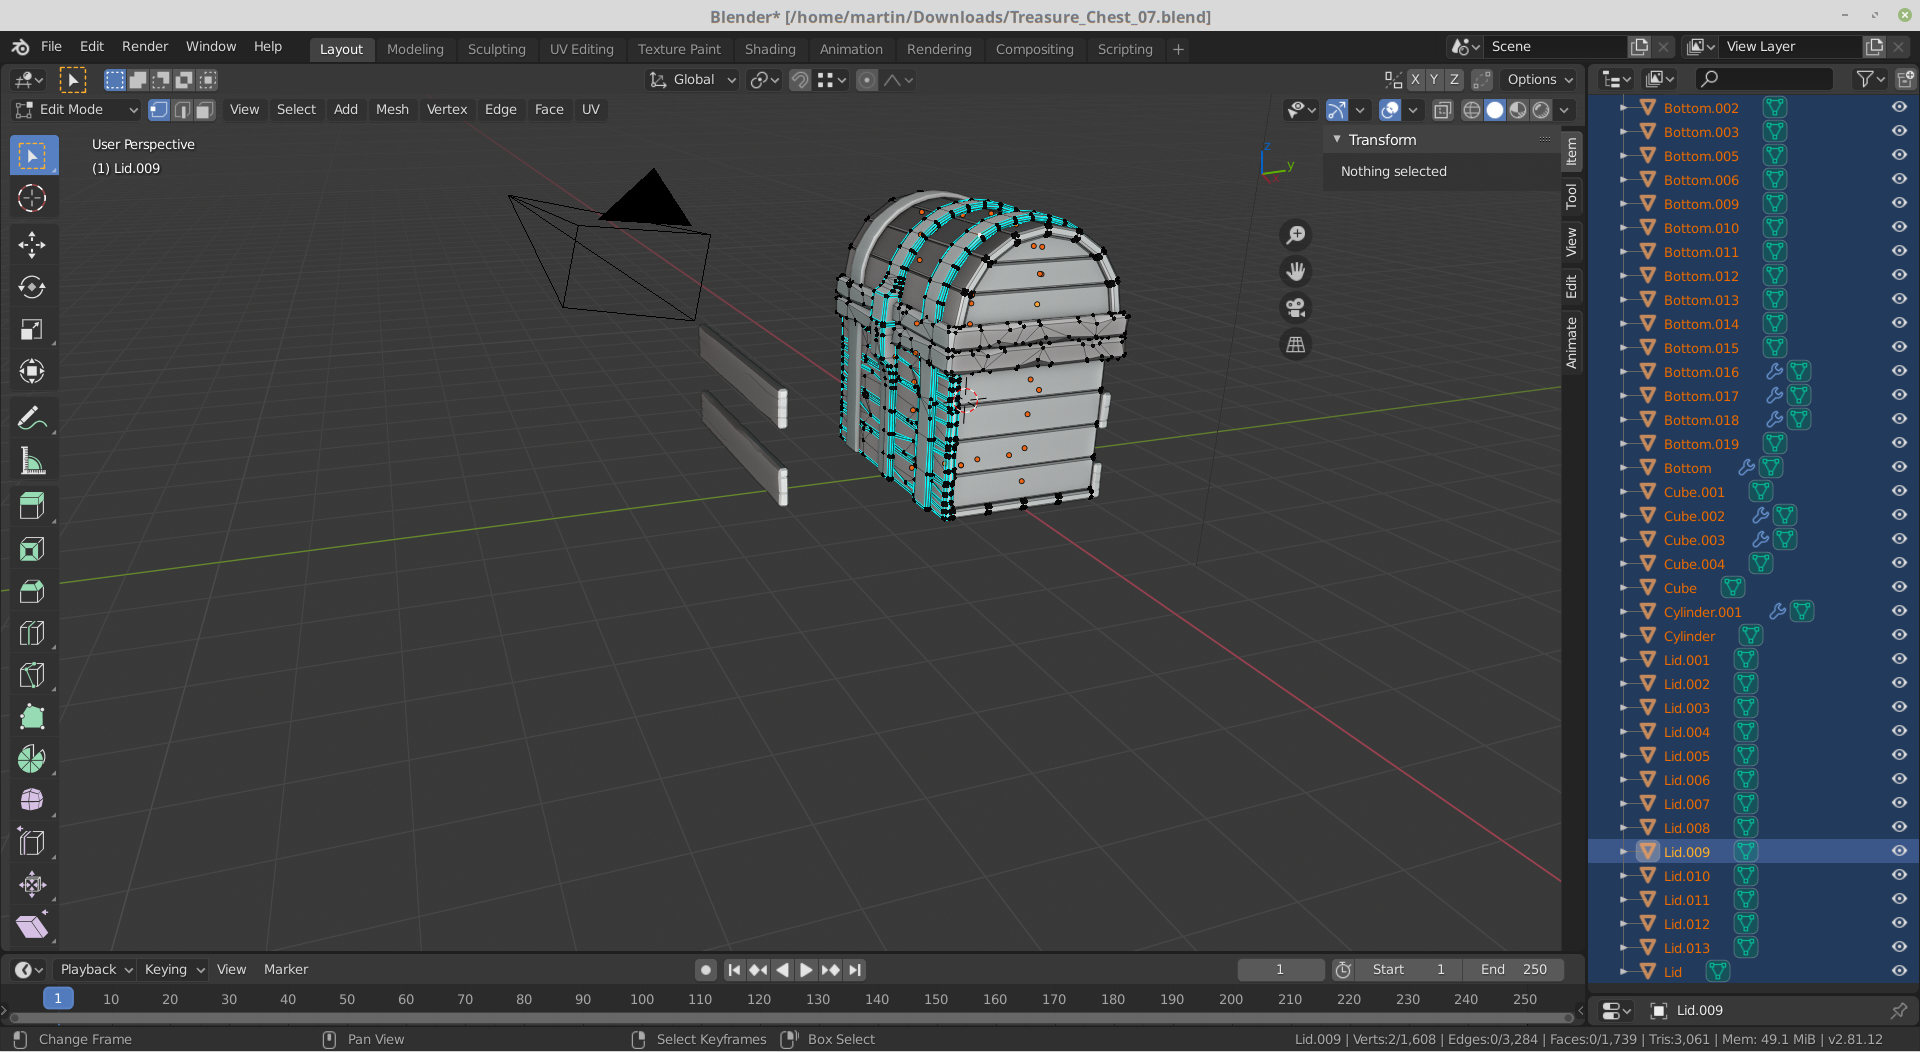This screenshot has height=1052, width=1920.
Task: Jump to the timeline end frame
Action: (x=854, y=970)
